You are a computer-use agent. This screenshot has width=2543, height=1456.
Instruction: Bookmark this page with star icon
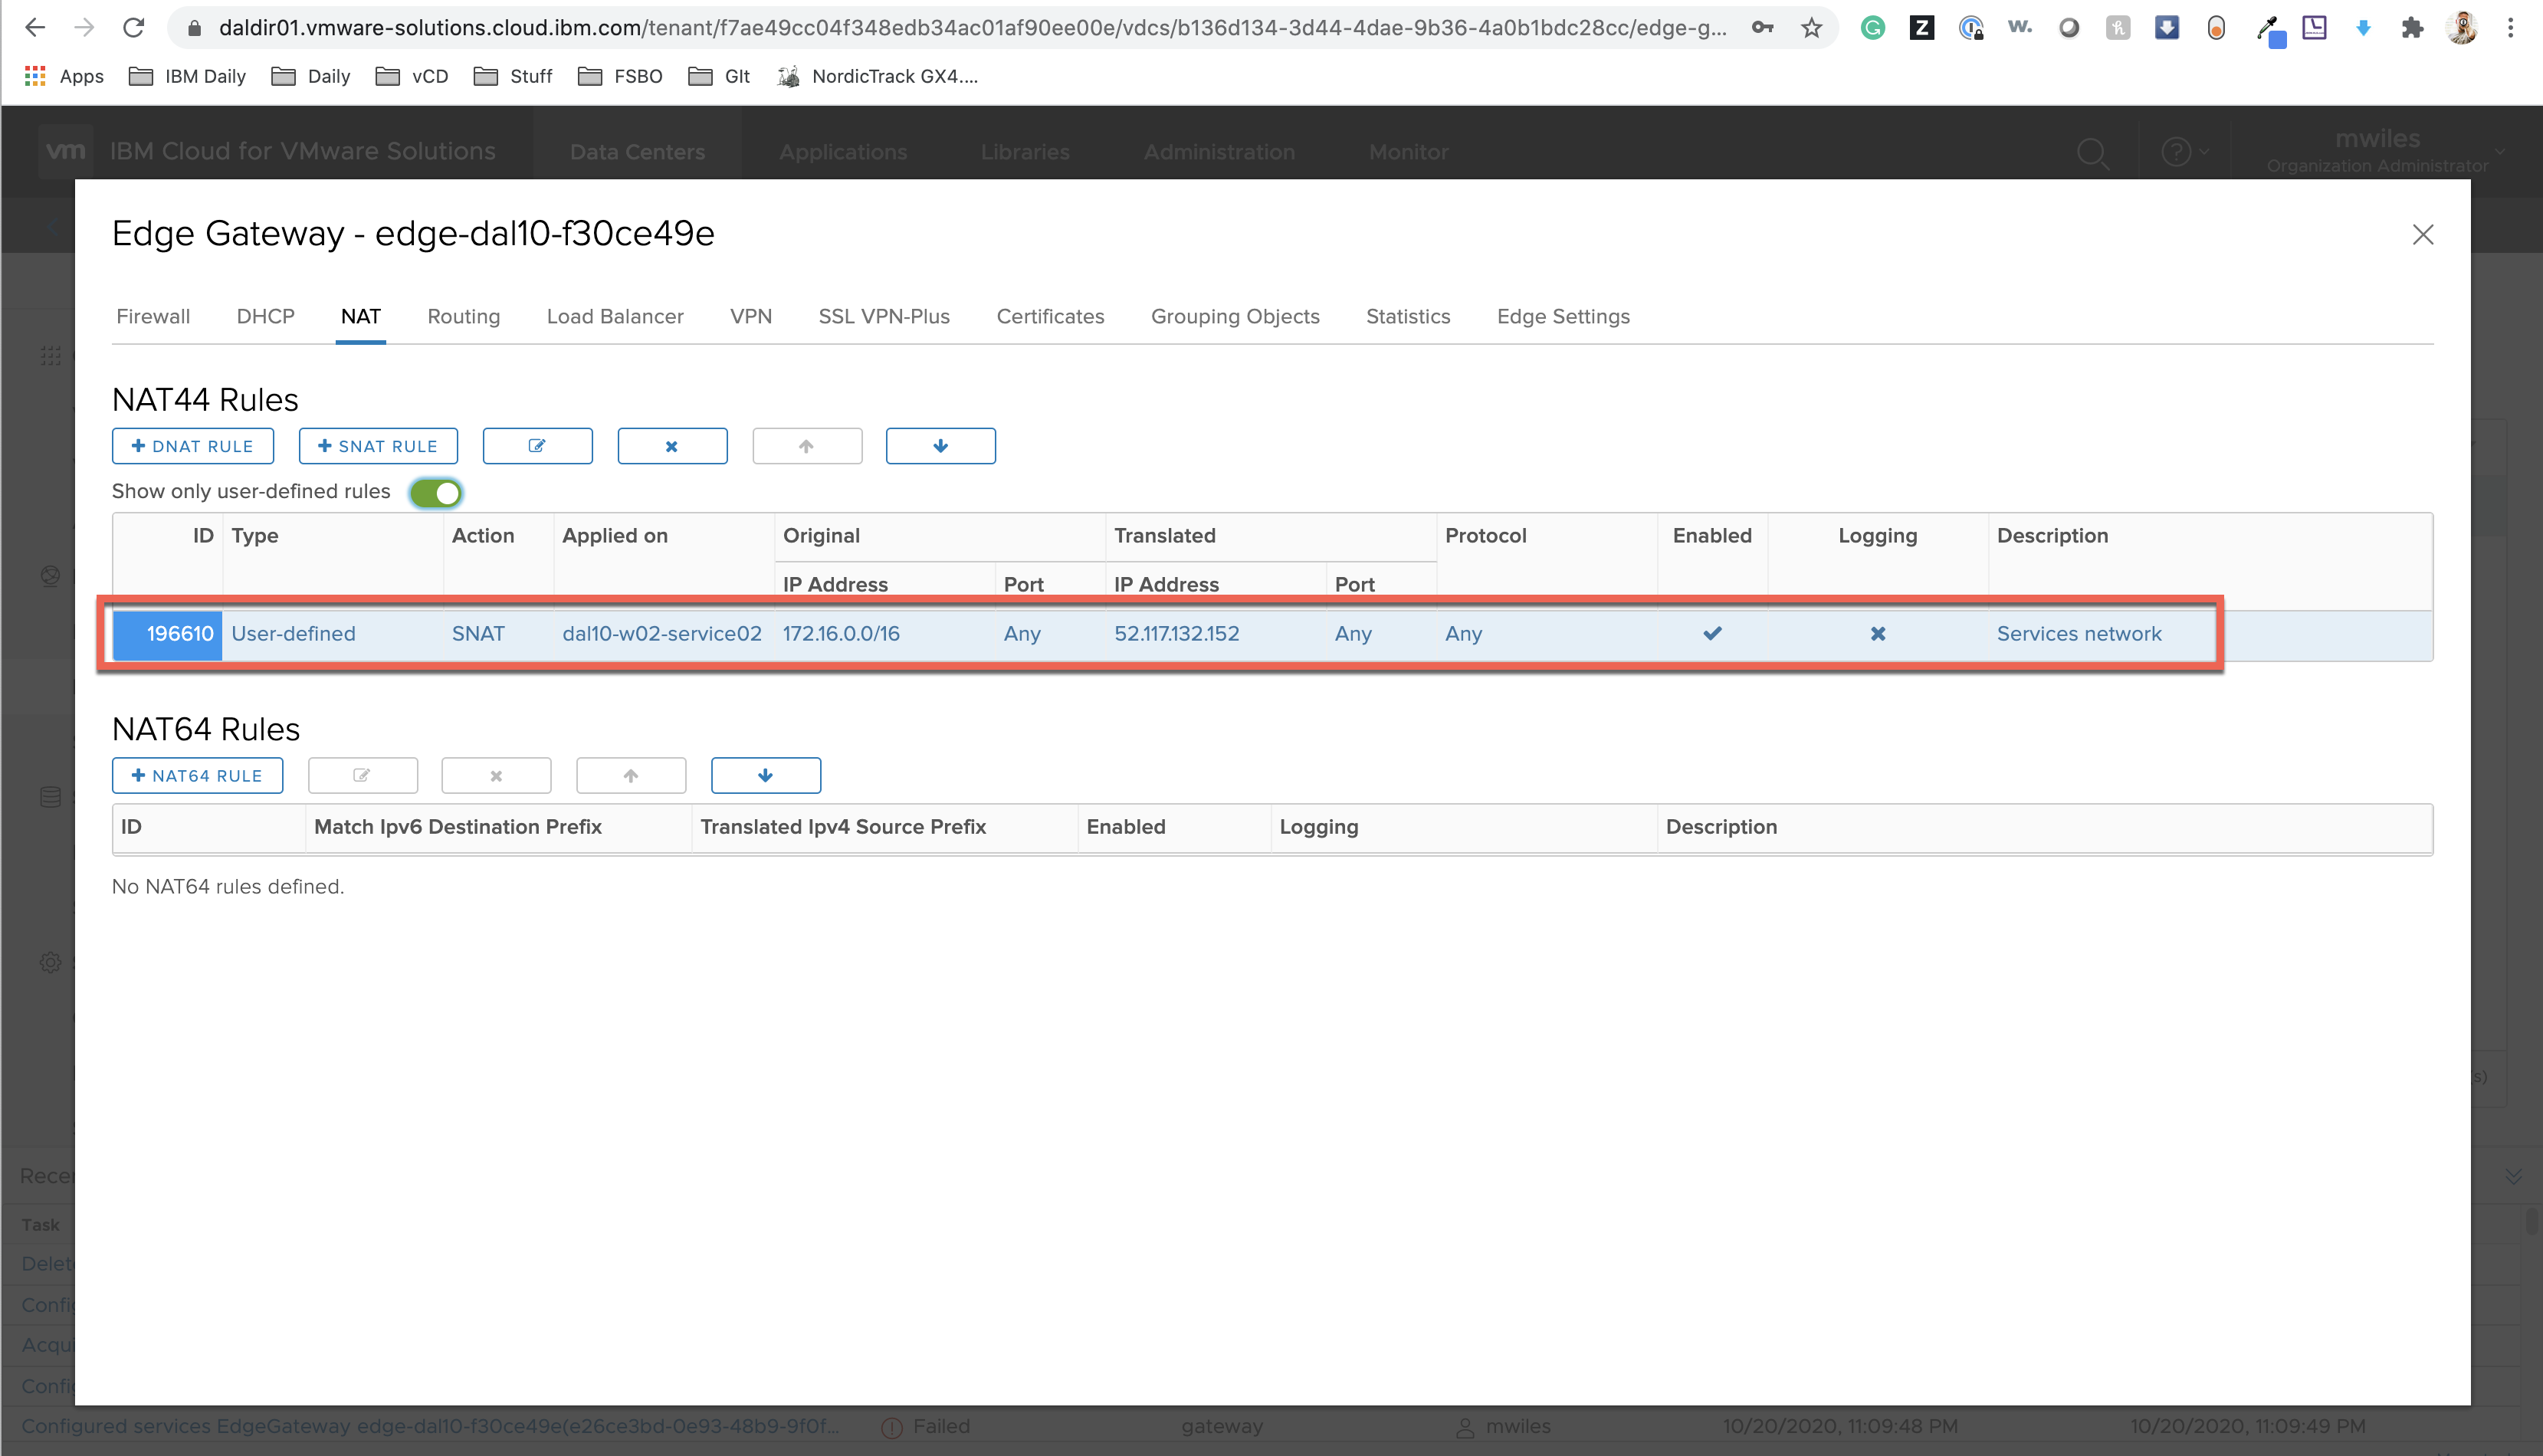click(x=1811, y=28)
